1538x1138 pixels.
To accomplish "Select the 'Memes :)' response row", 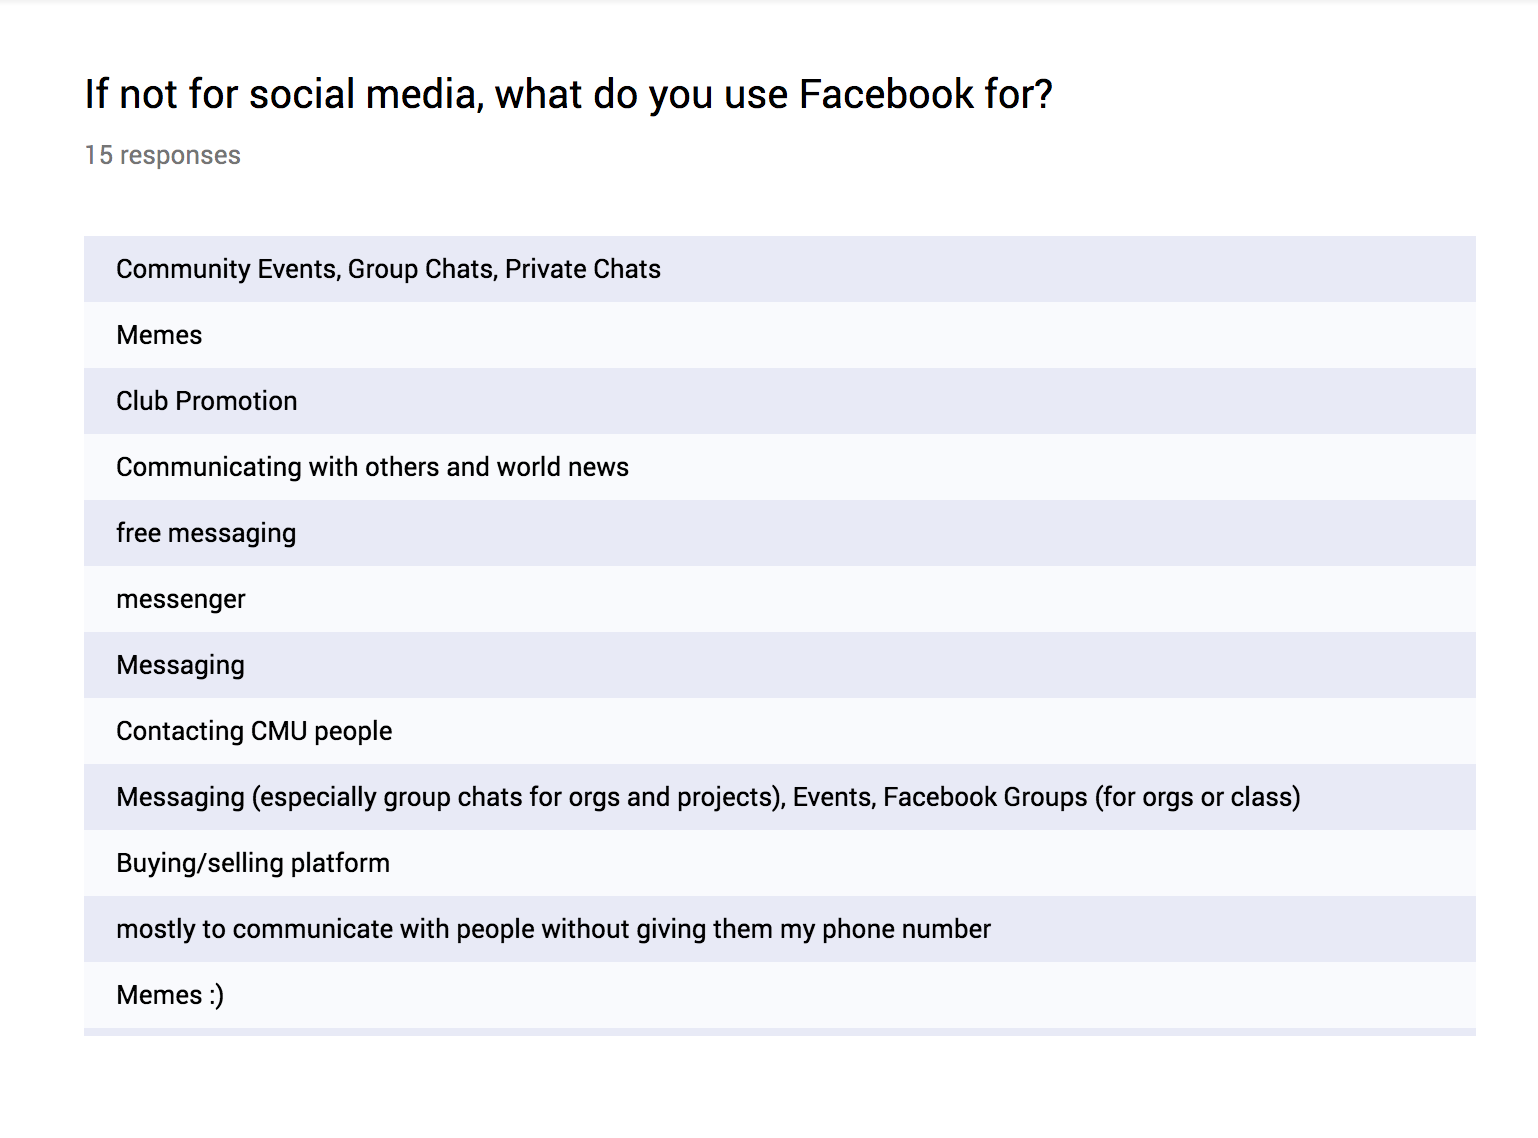I will 780,995.
